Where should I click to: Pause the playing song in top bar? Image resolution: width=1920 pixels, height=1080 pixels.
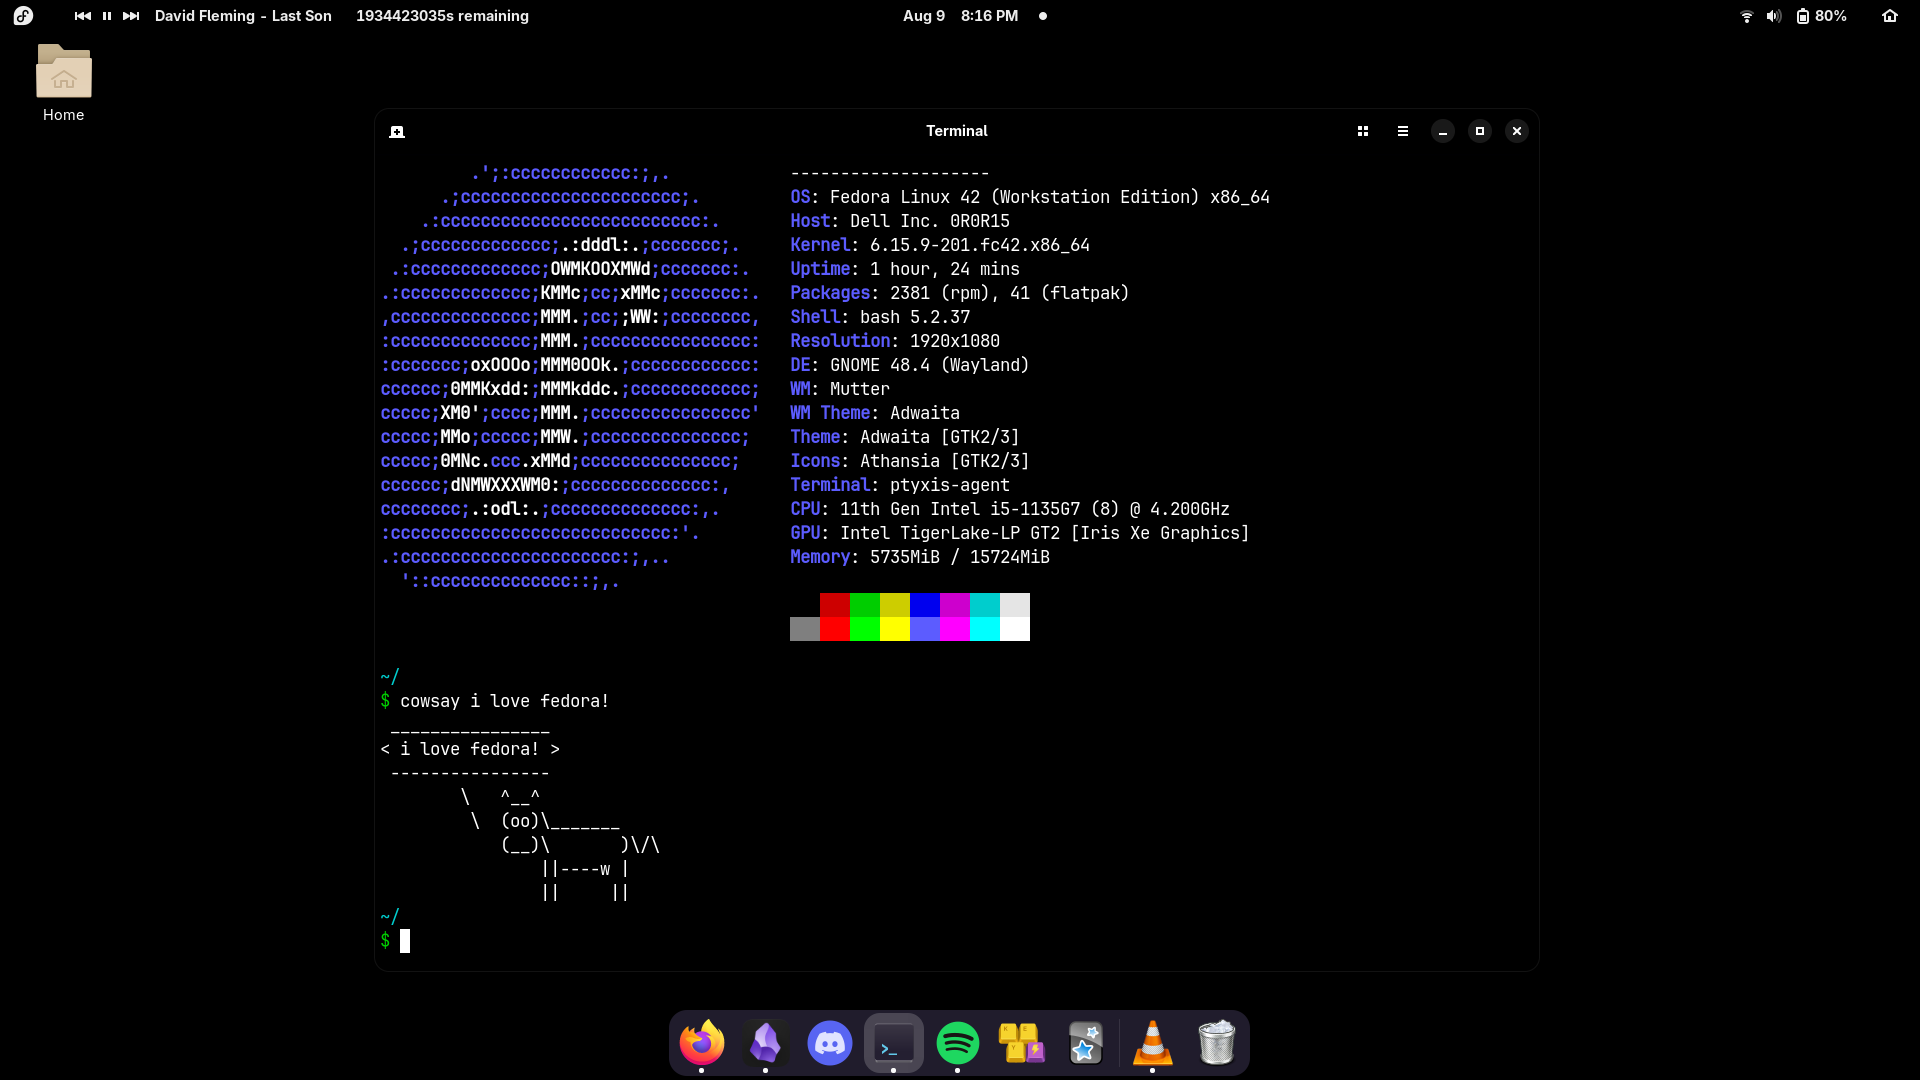[107, 16]
